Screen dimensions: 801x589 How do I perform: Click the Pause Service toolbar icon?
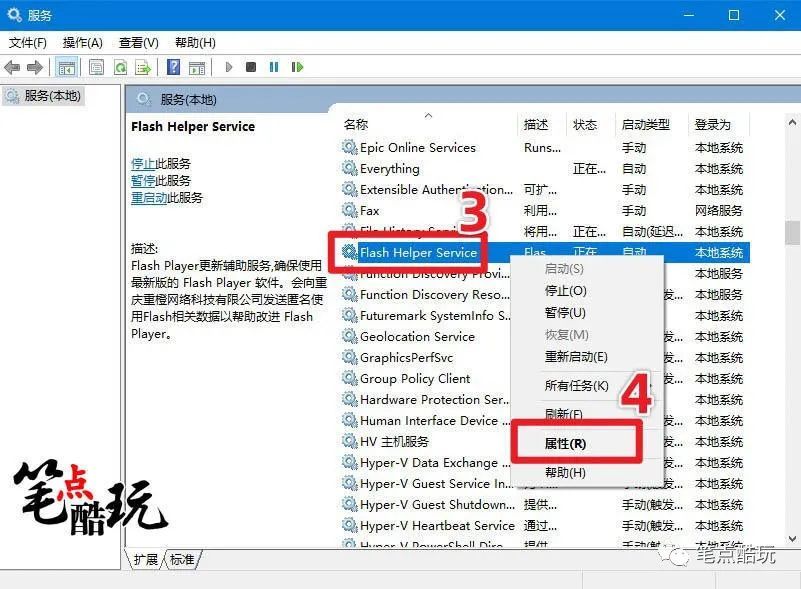pyautogui.click(x=274, y=67)
